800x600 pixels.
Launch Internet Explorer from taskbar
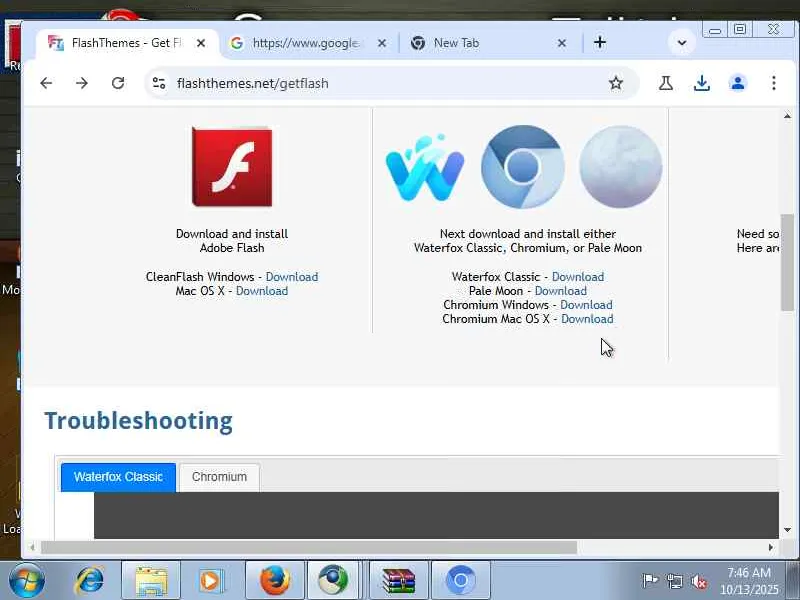click(89, 581)
